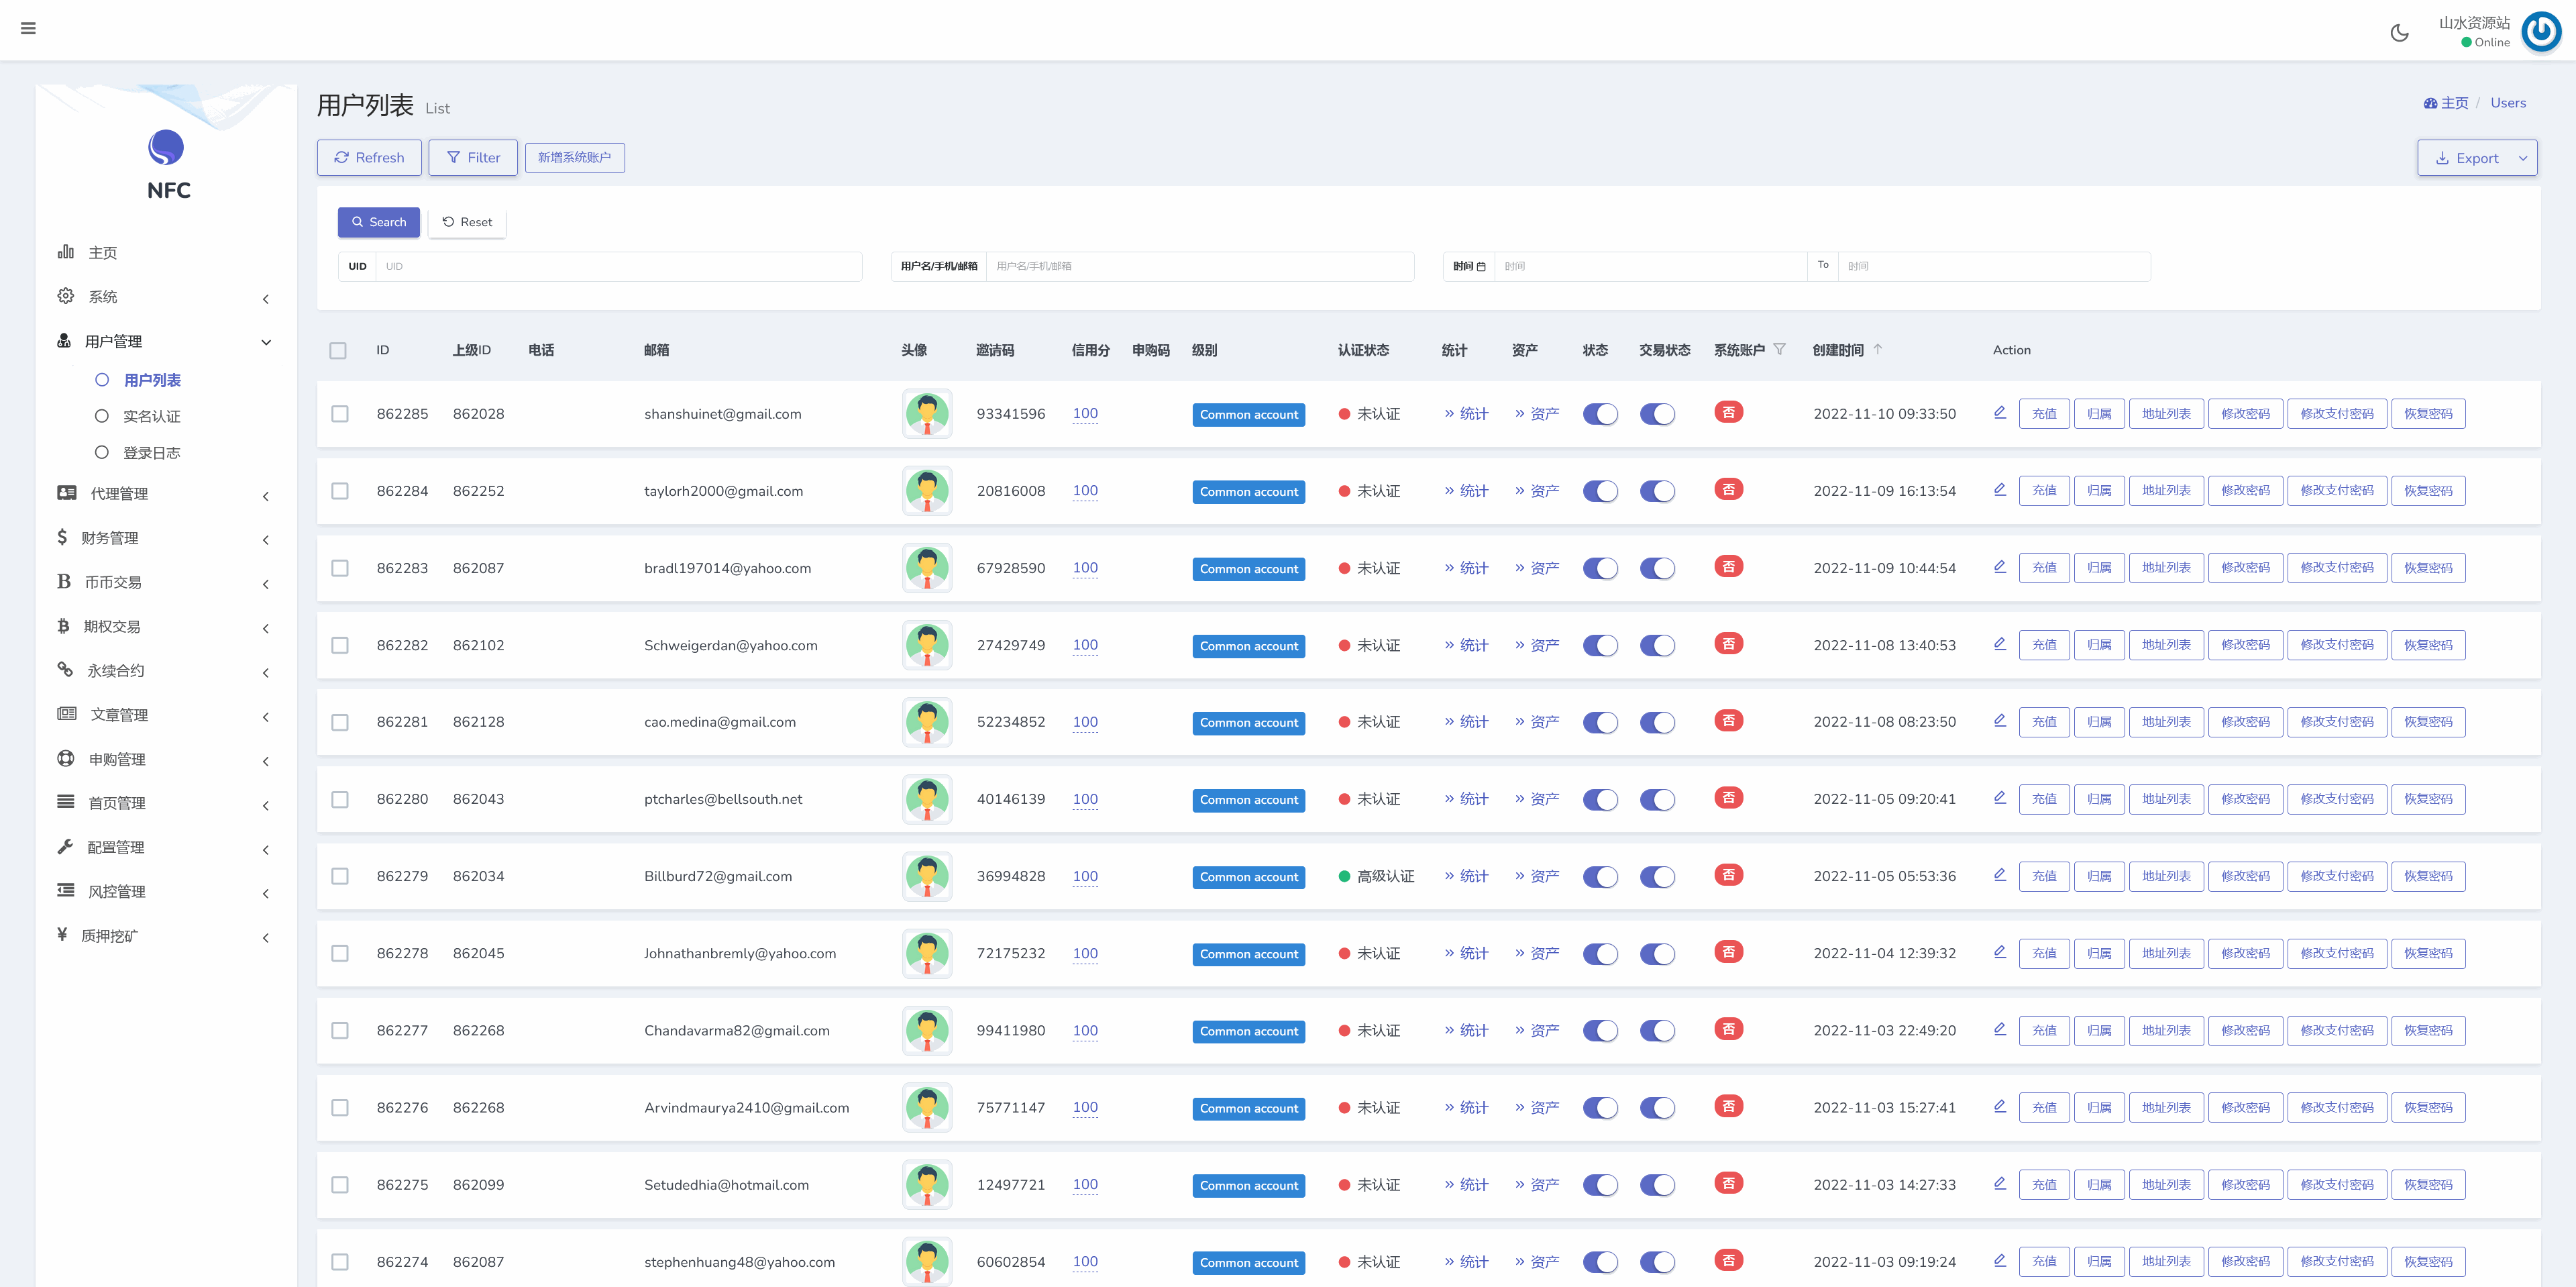This screenshot has height=1287, width=2576.
Task: Open 登录日志 in sidebar
Action: tap(151, 453)
